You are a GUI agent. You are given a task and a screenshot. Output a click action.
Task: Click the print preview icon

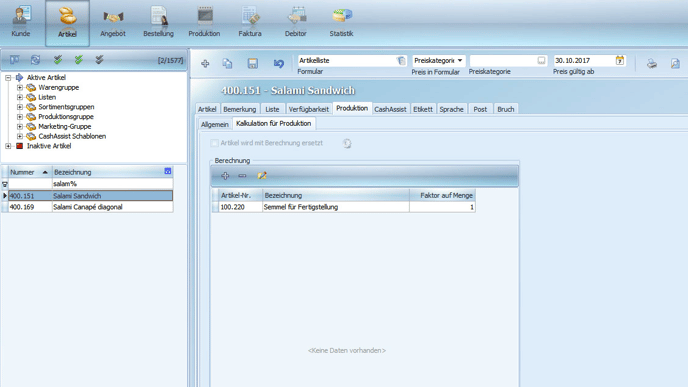675,64
